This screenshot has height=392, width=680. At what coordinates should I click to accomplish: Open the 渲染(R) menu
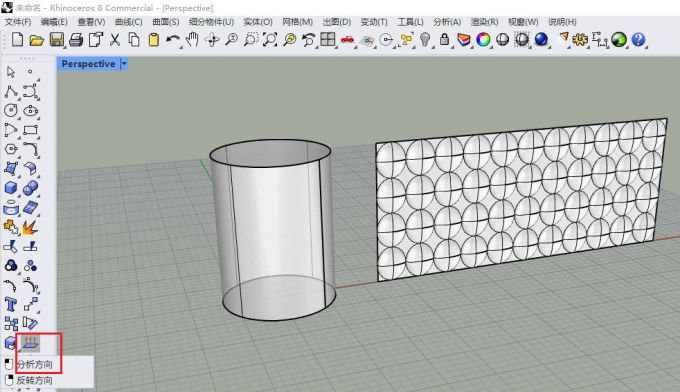(484, 22)
